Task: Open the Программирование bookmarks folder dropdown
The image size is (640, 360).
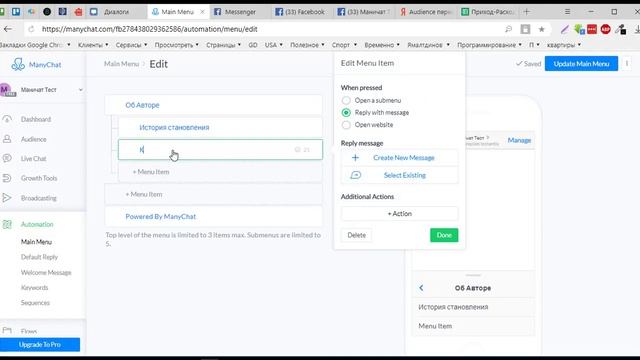Action: (489, 45)
